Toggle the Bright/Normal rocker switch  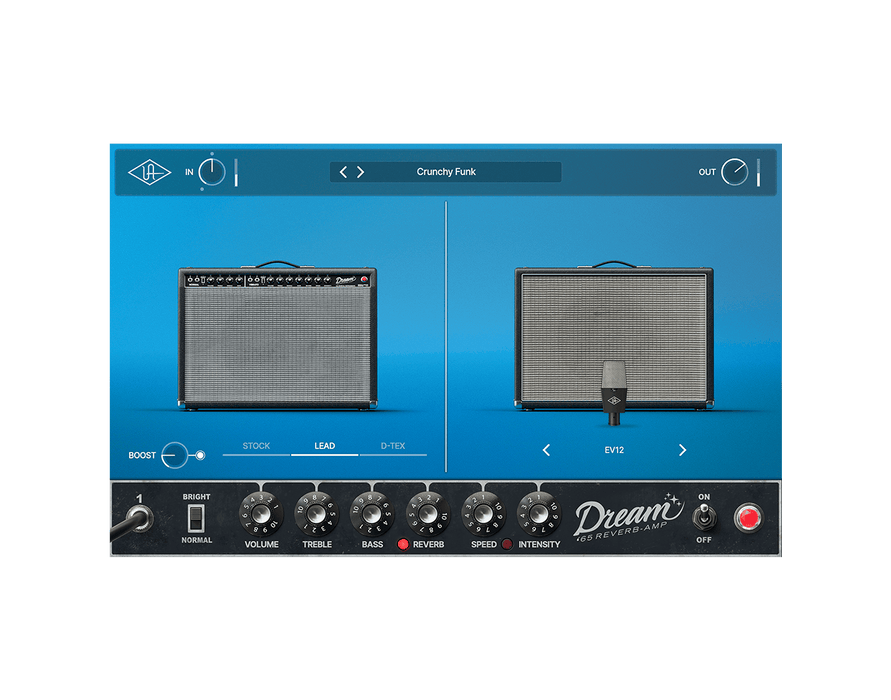click(196, 517)
